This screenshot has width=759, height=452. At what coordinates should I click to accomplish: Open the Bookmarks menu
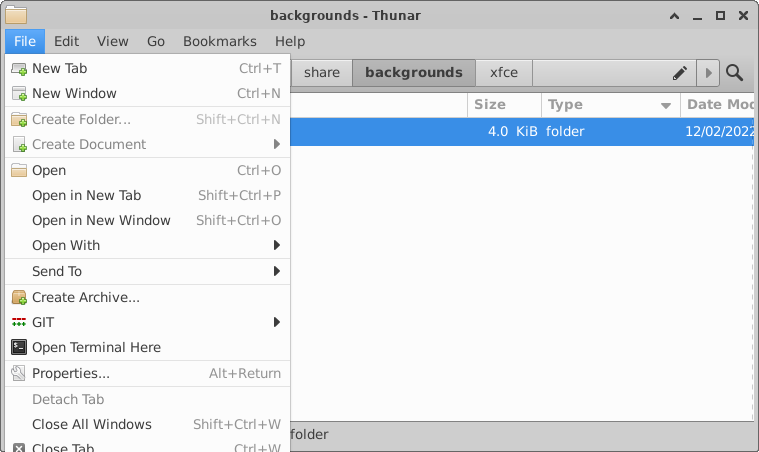220,41
